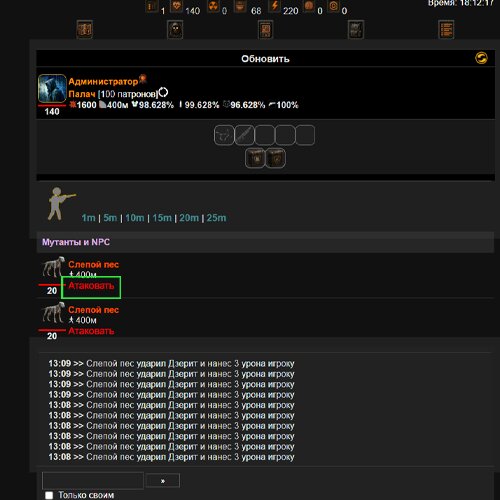
Task: Select the first weapon quick slot
Action: coord(224,135)
